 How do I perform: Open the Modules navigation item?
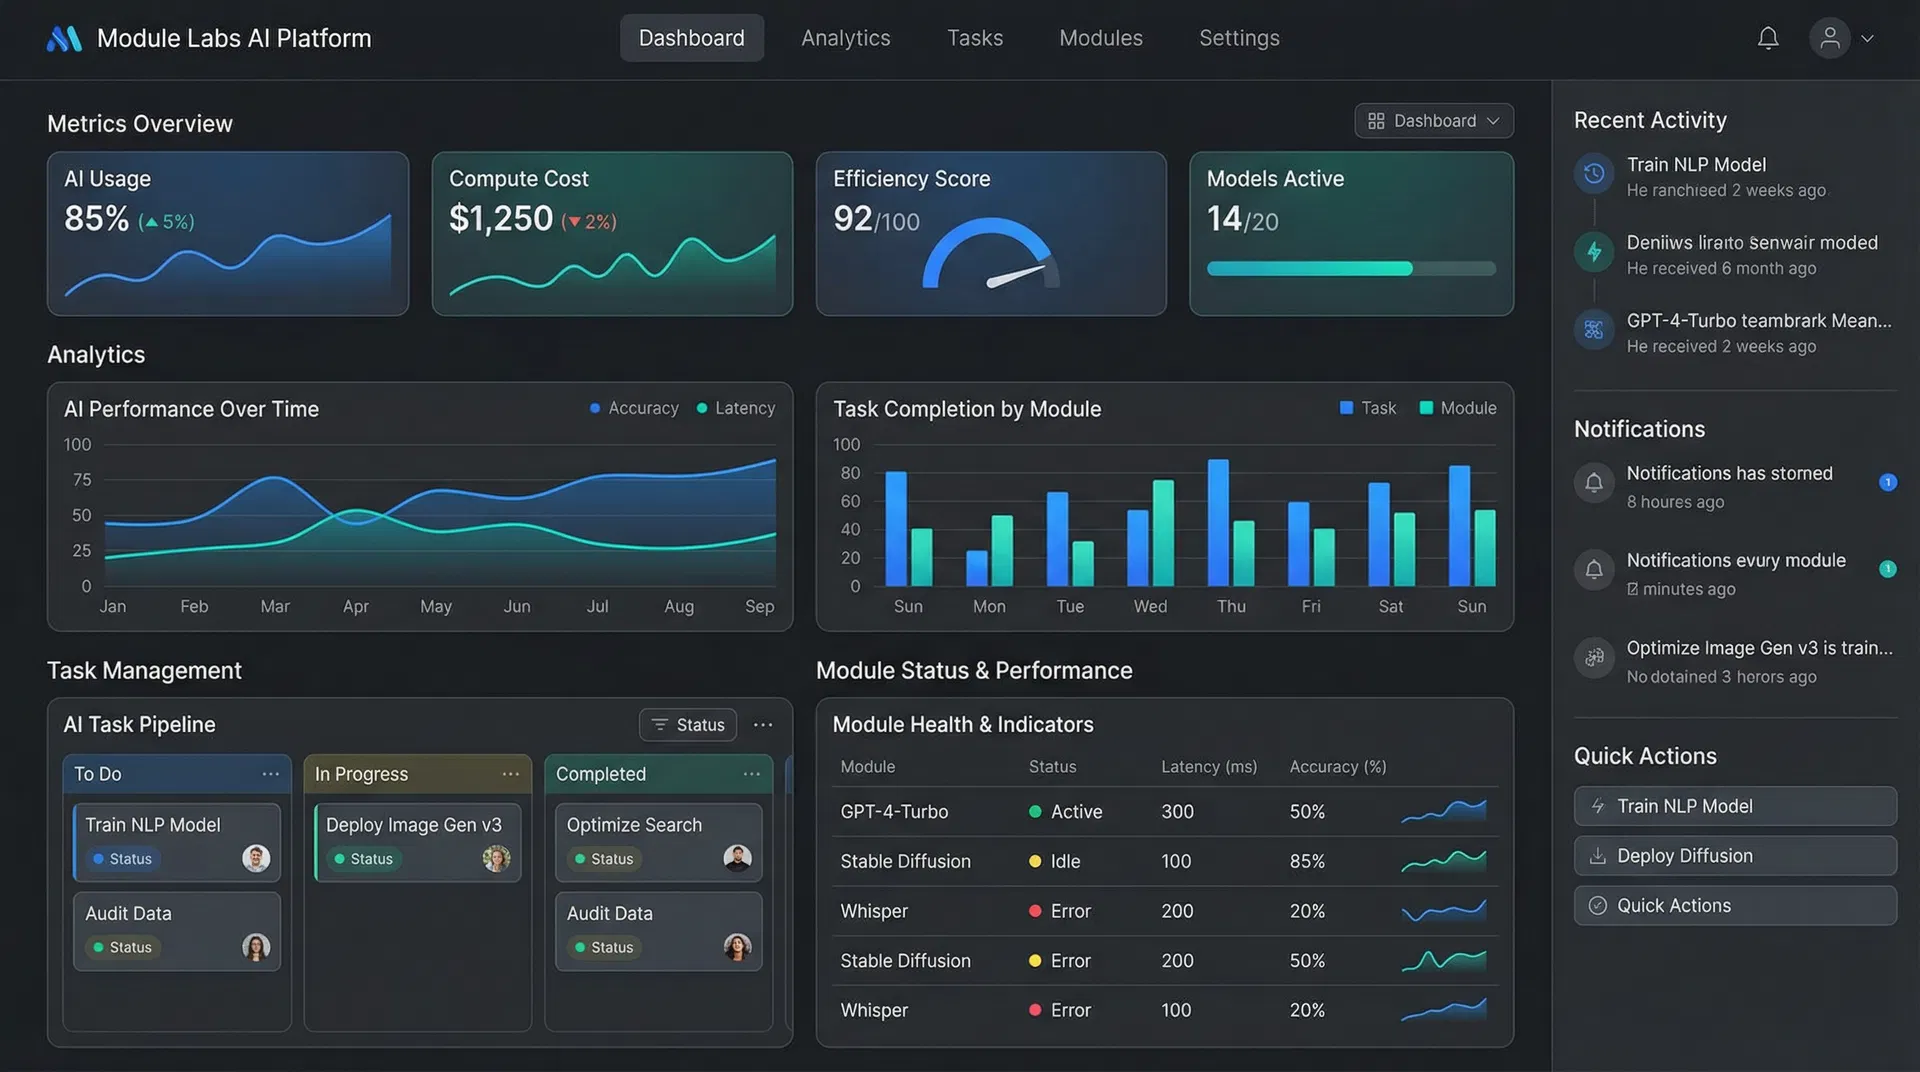pyautogui.click(x=1100, y=37)
